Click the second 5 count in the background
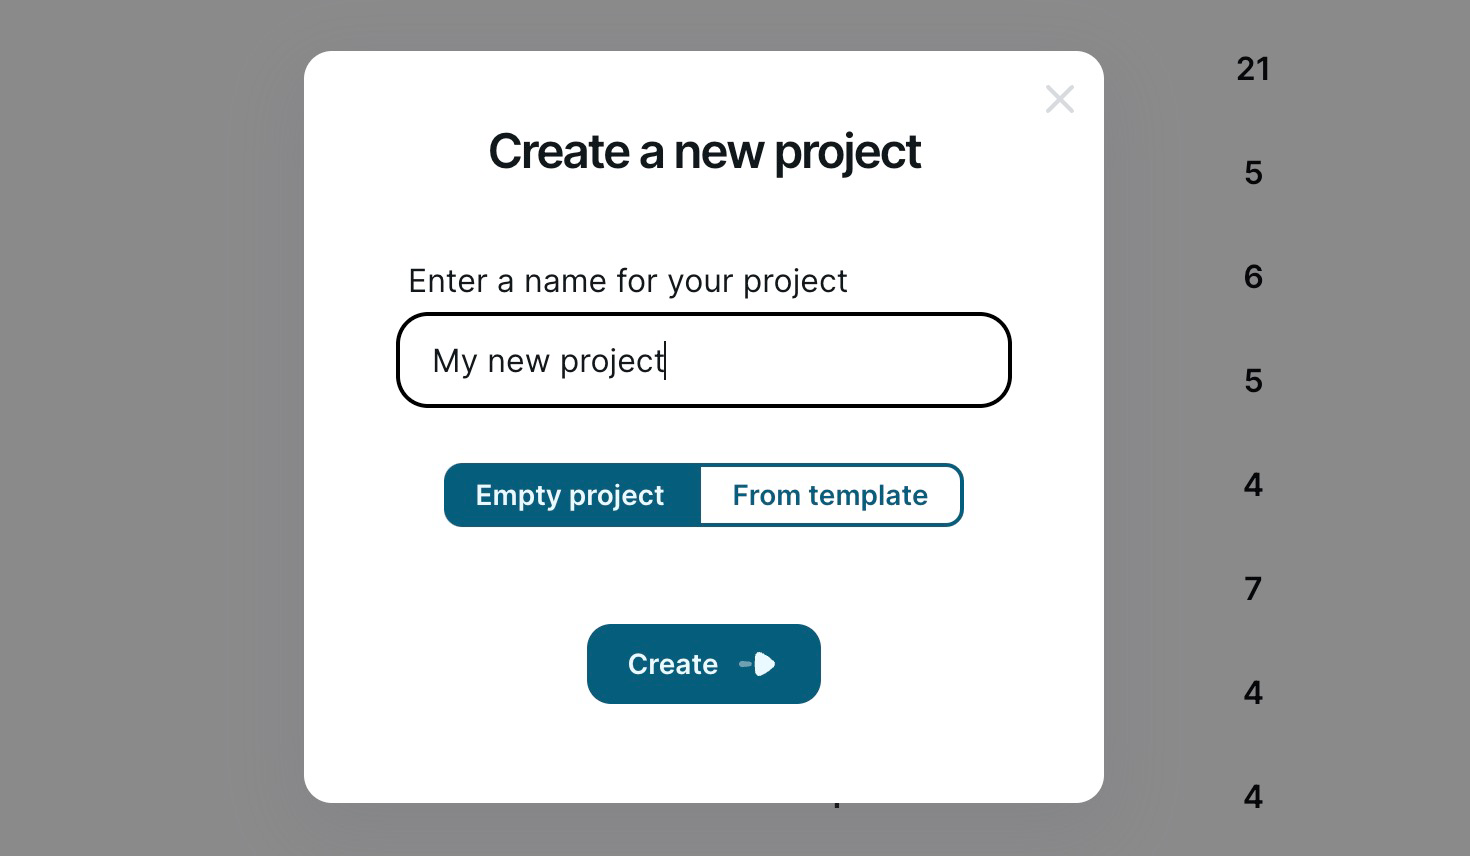The height and width of the screenshot is (856, 1470). 1252,381
